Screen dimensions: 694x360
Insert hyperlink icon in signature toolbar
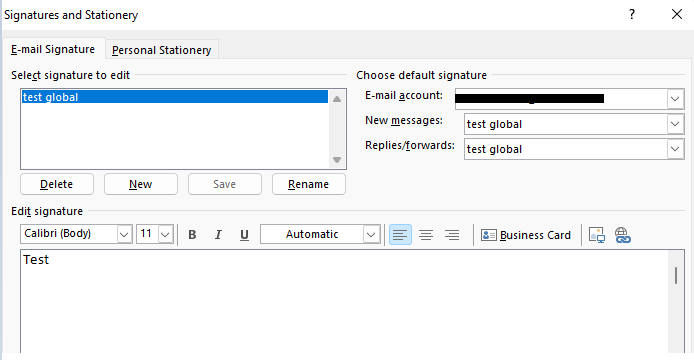point(622,235)
